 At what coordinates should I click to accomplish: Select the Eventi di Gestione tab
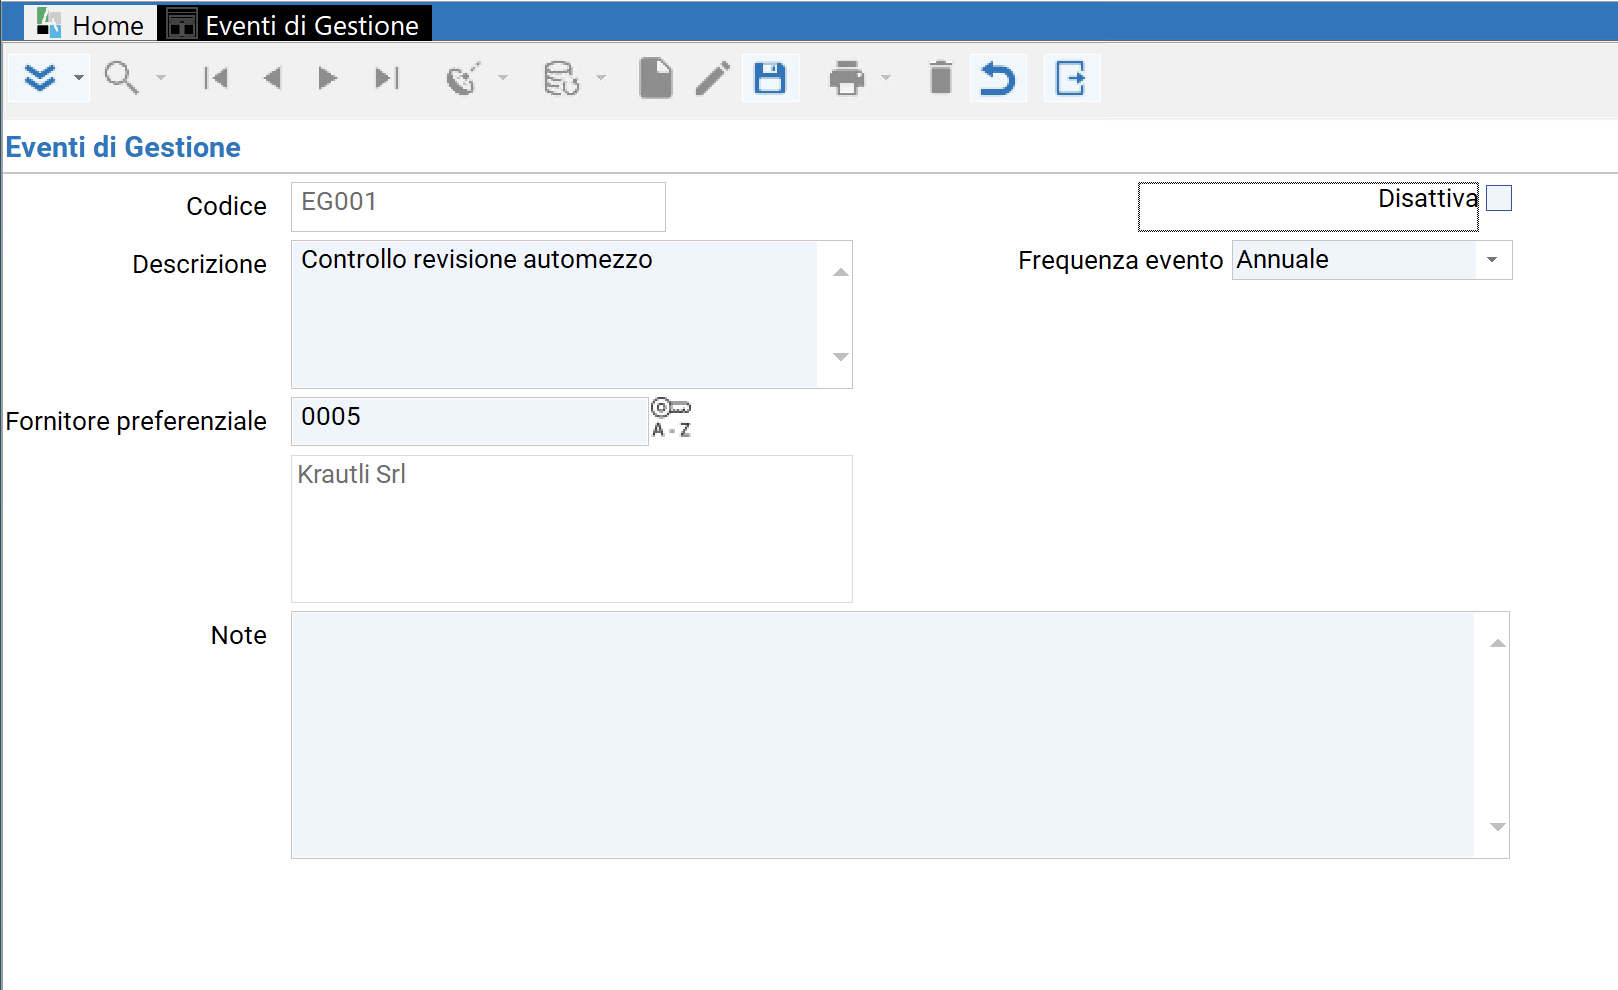point(295,24)
